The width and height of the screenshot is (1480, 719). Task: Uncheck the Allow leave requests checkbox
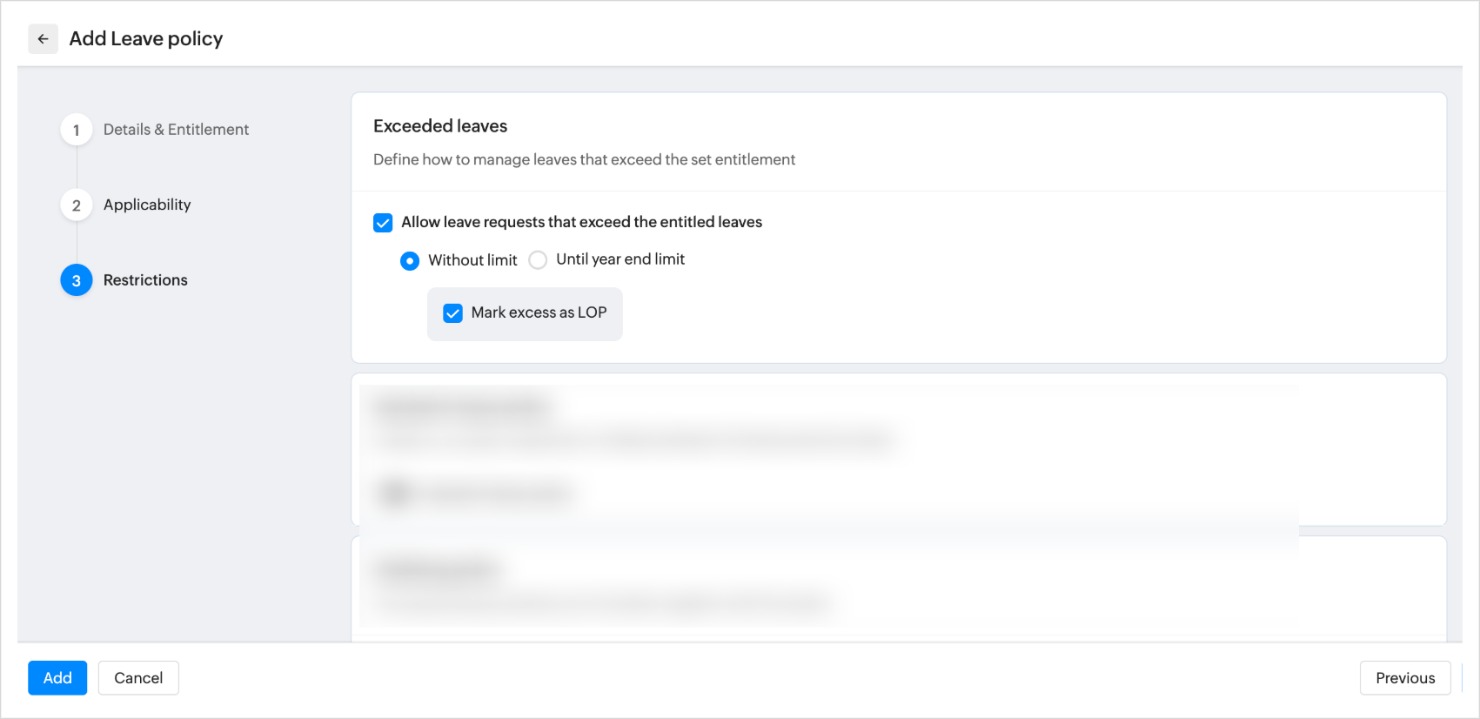(x=383, y=223)
